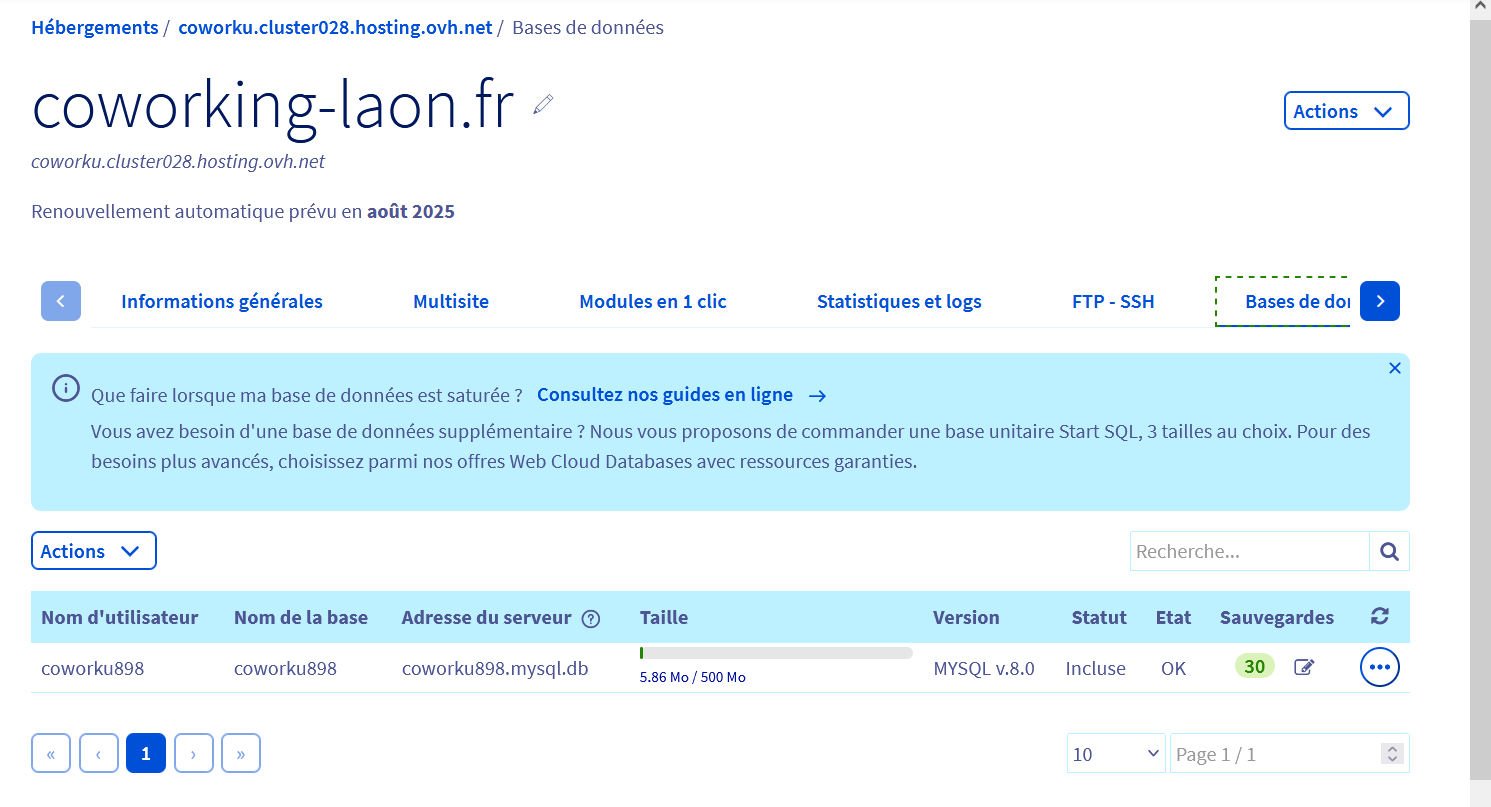This screenshot has height=807, width=1491.
Task: Open Consultez nos guides en ligne link
Action: point(665,395)
